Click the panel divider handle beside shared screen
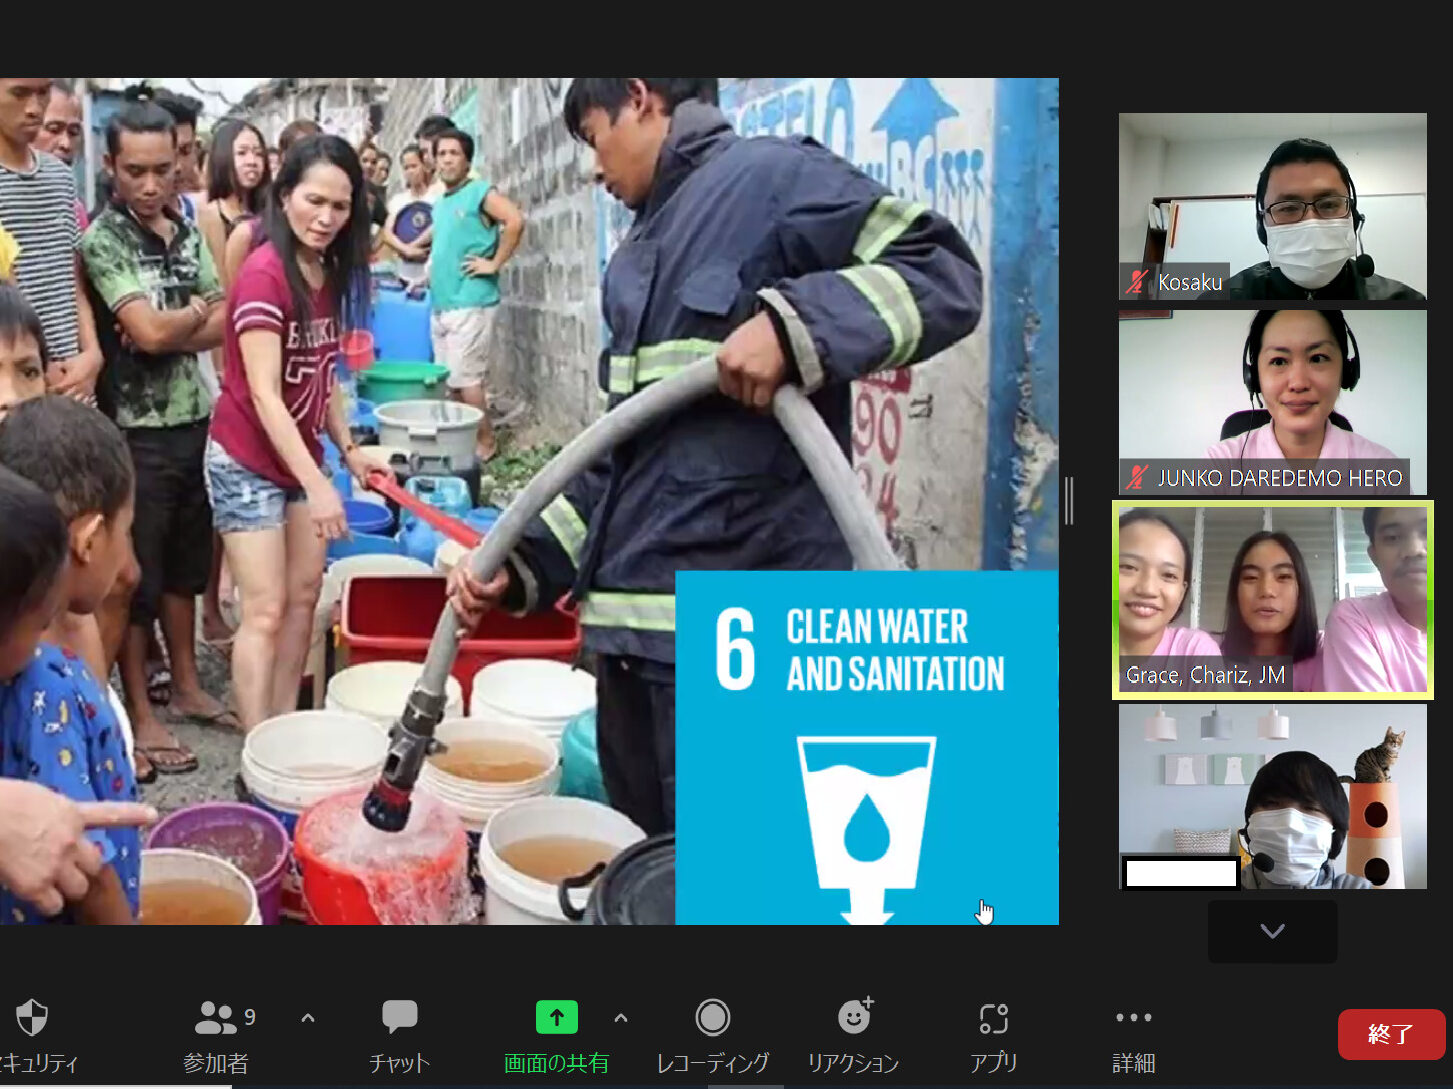Image resolution: width=1453 pixels, height=1089 pixels. [x=1069, y=500]
